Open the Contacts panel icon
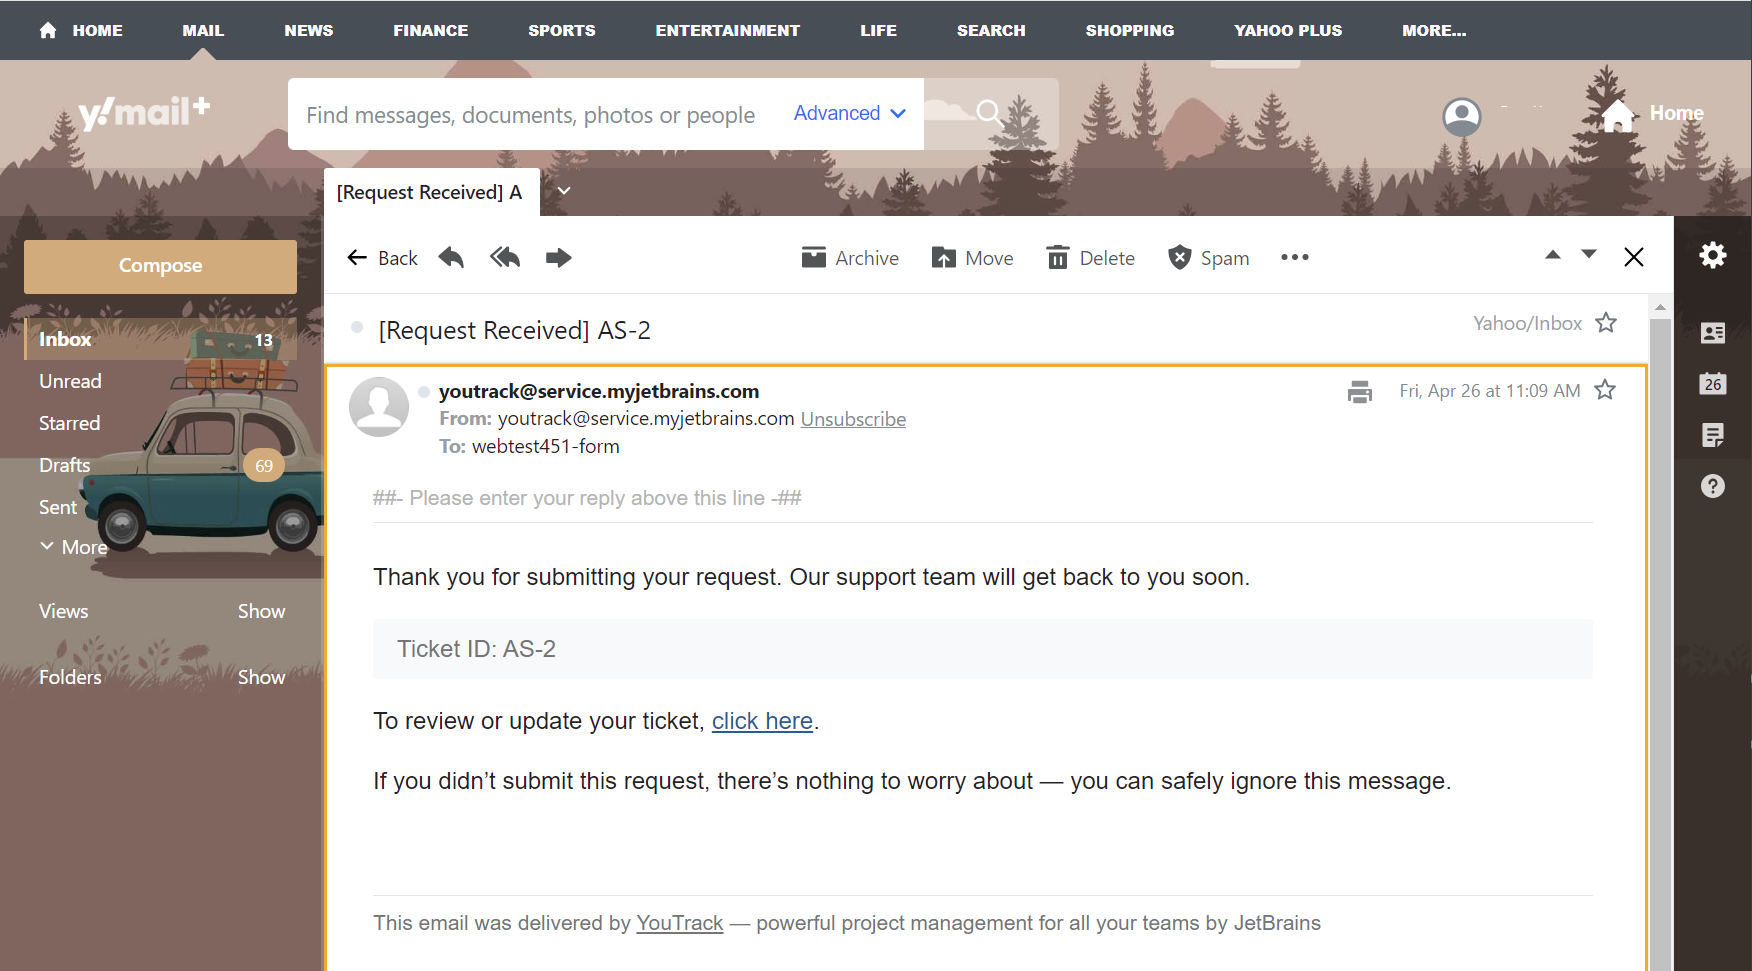The width and height of the screenshot is (1752, 971). [1712, 333]
